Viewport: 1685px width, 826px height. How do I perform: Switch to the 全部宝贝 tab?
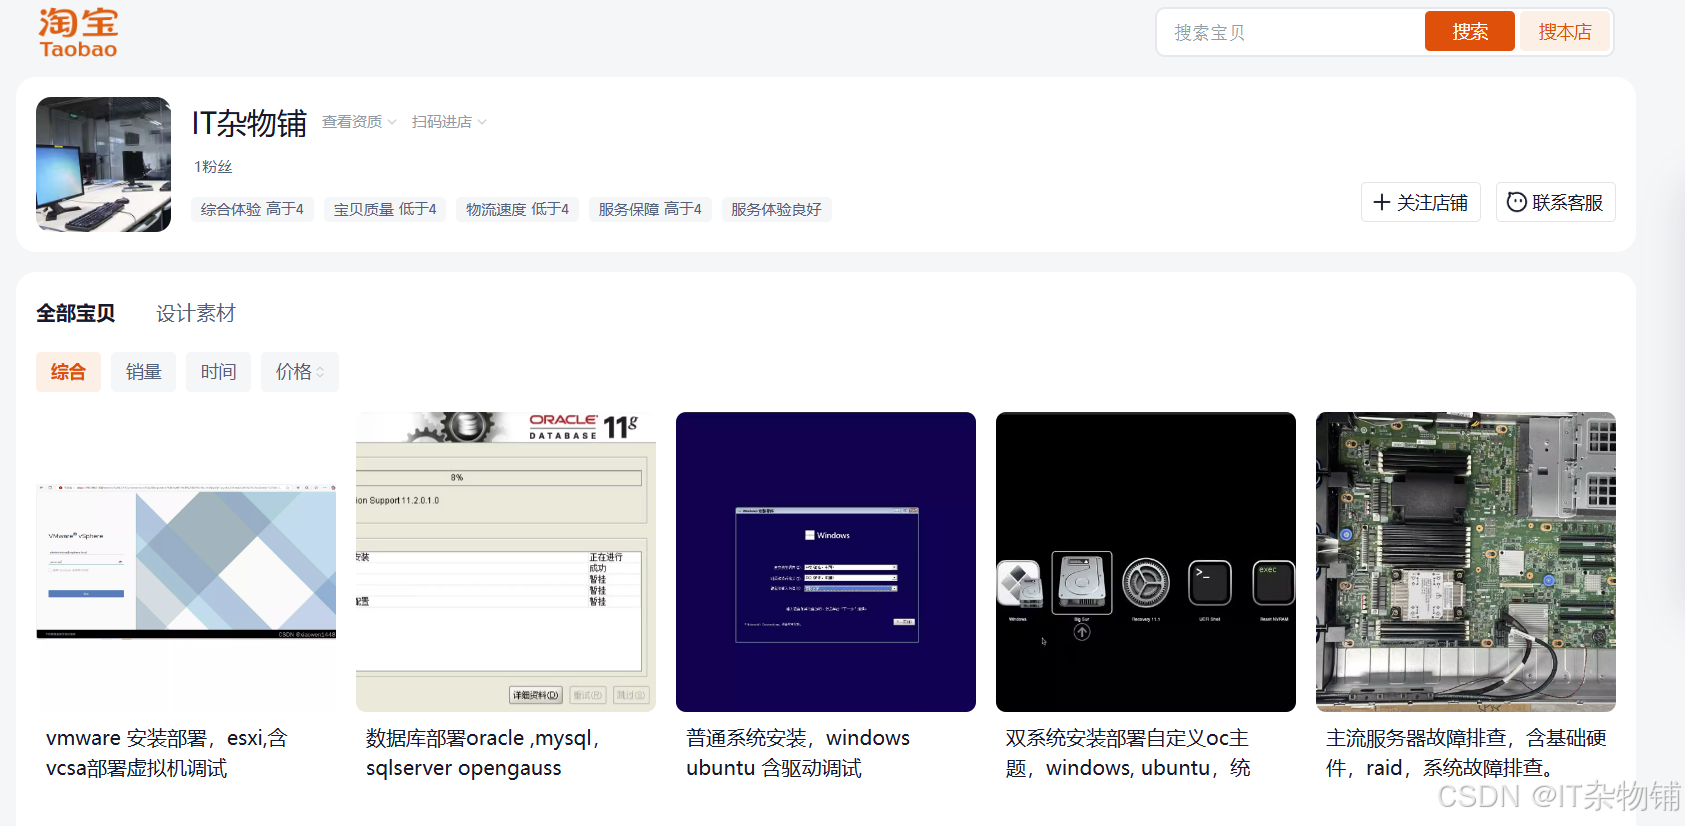[76, 313]
